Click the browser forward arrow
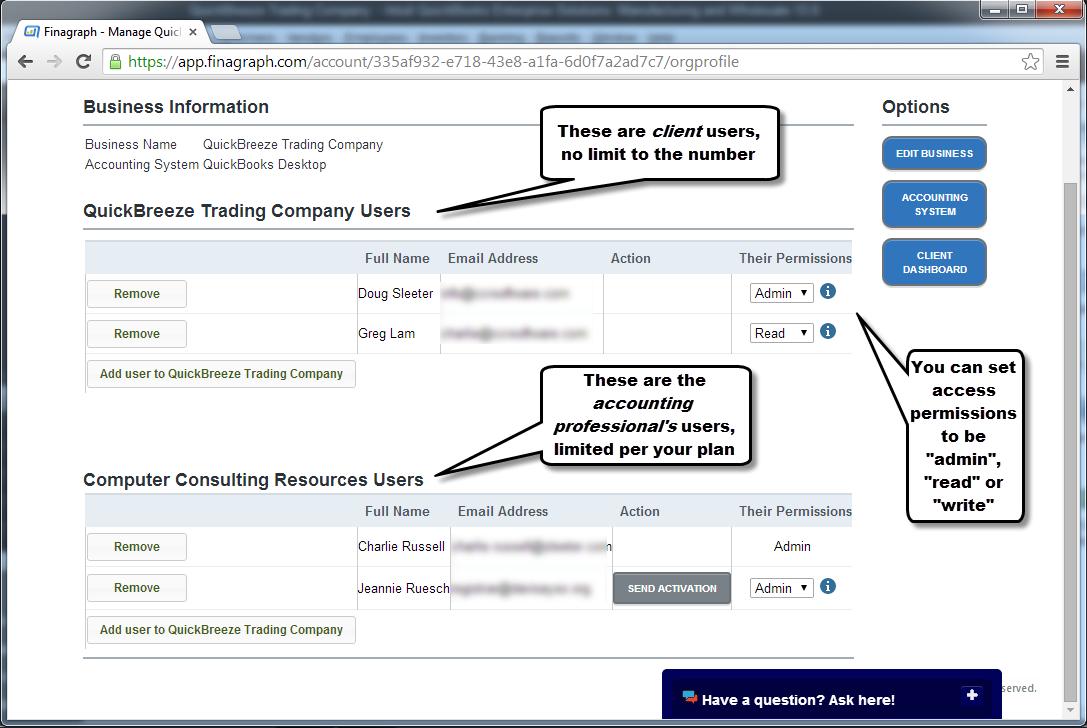Screen dimensions: 1087x728 [54, 62]
